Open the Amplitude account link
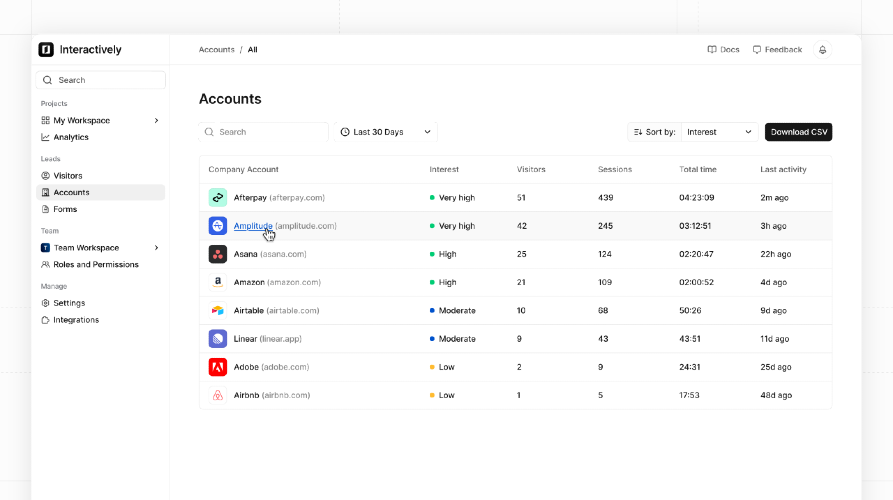This screenshot has height=500, width=893. (x=253, y=226)
